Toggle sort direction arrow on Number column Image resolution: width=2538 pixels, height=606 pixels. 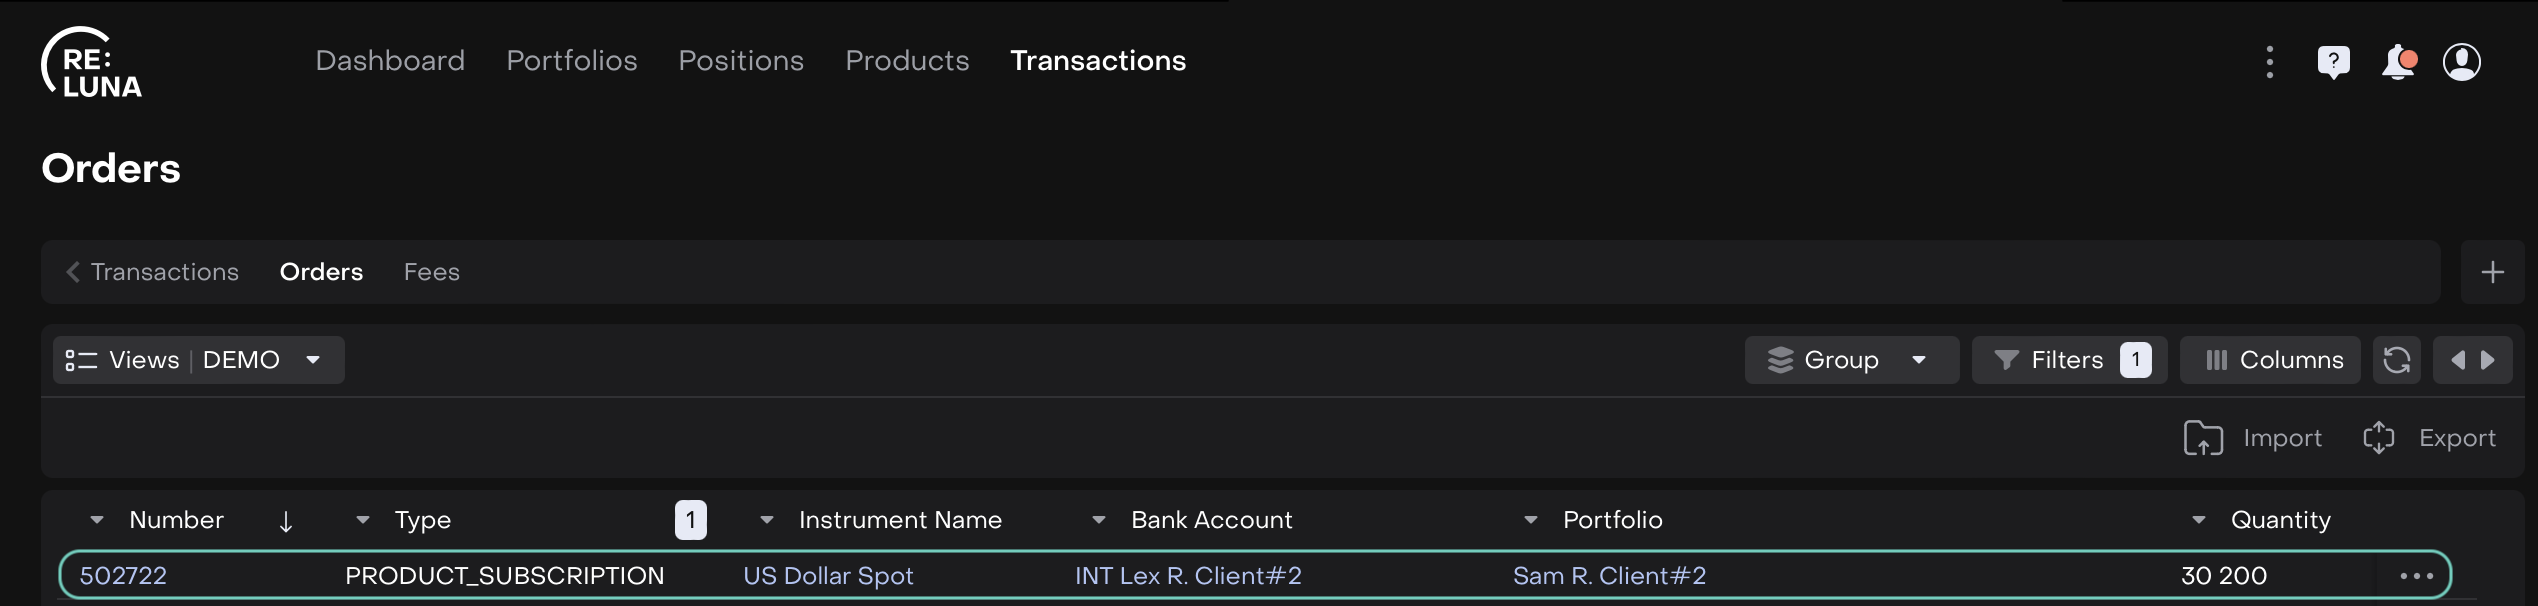tap(286, 521)
